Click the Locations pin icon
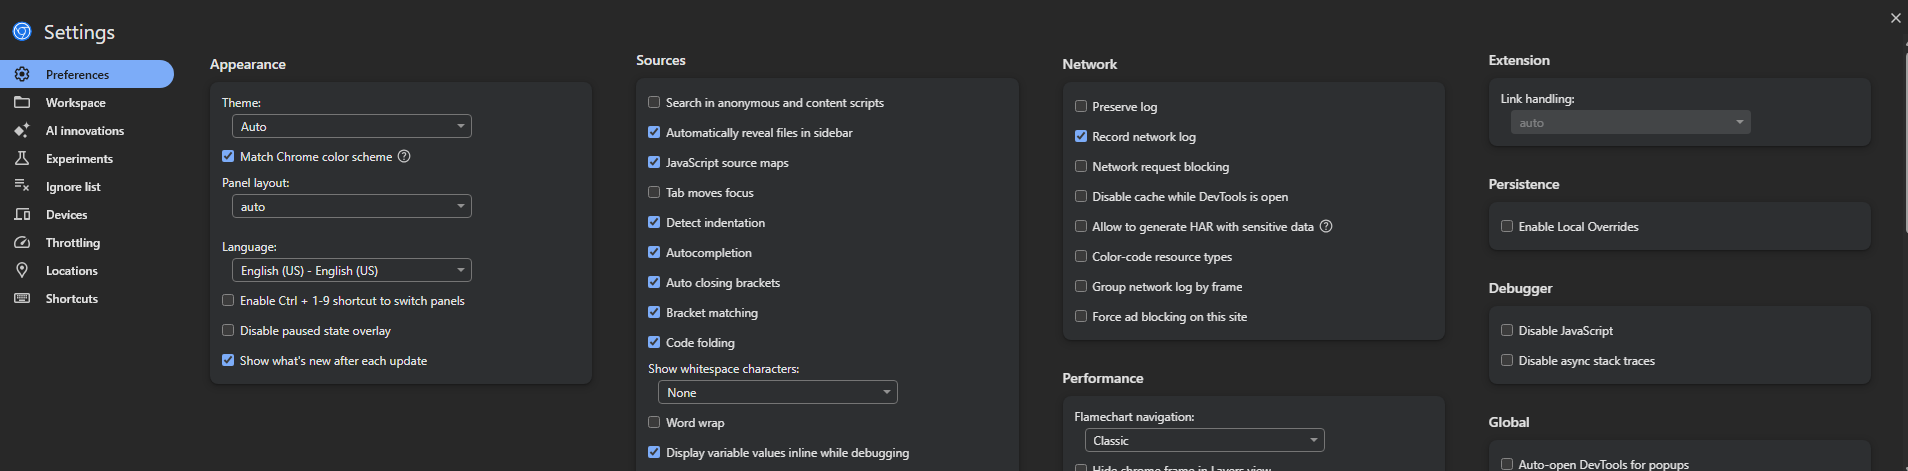The width and height of the screenshot is (1908, 471). pyautogui.click(x=22, y=270)
